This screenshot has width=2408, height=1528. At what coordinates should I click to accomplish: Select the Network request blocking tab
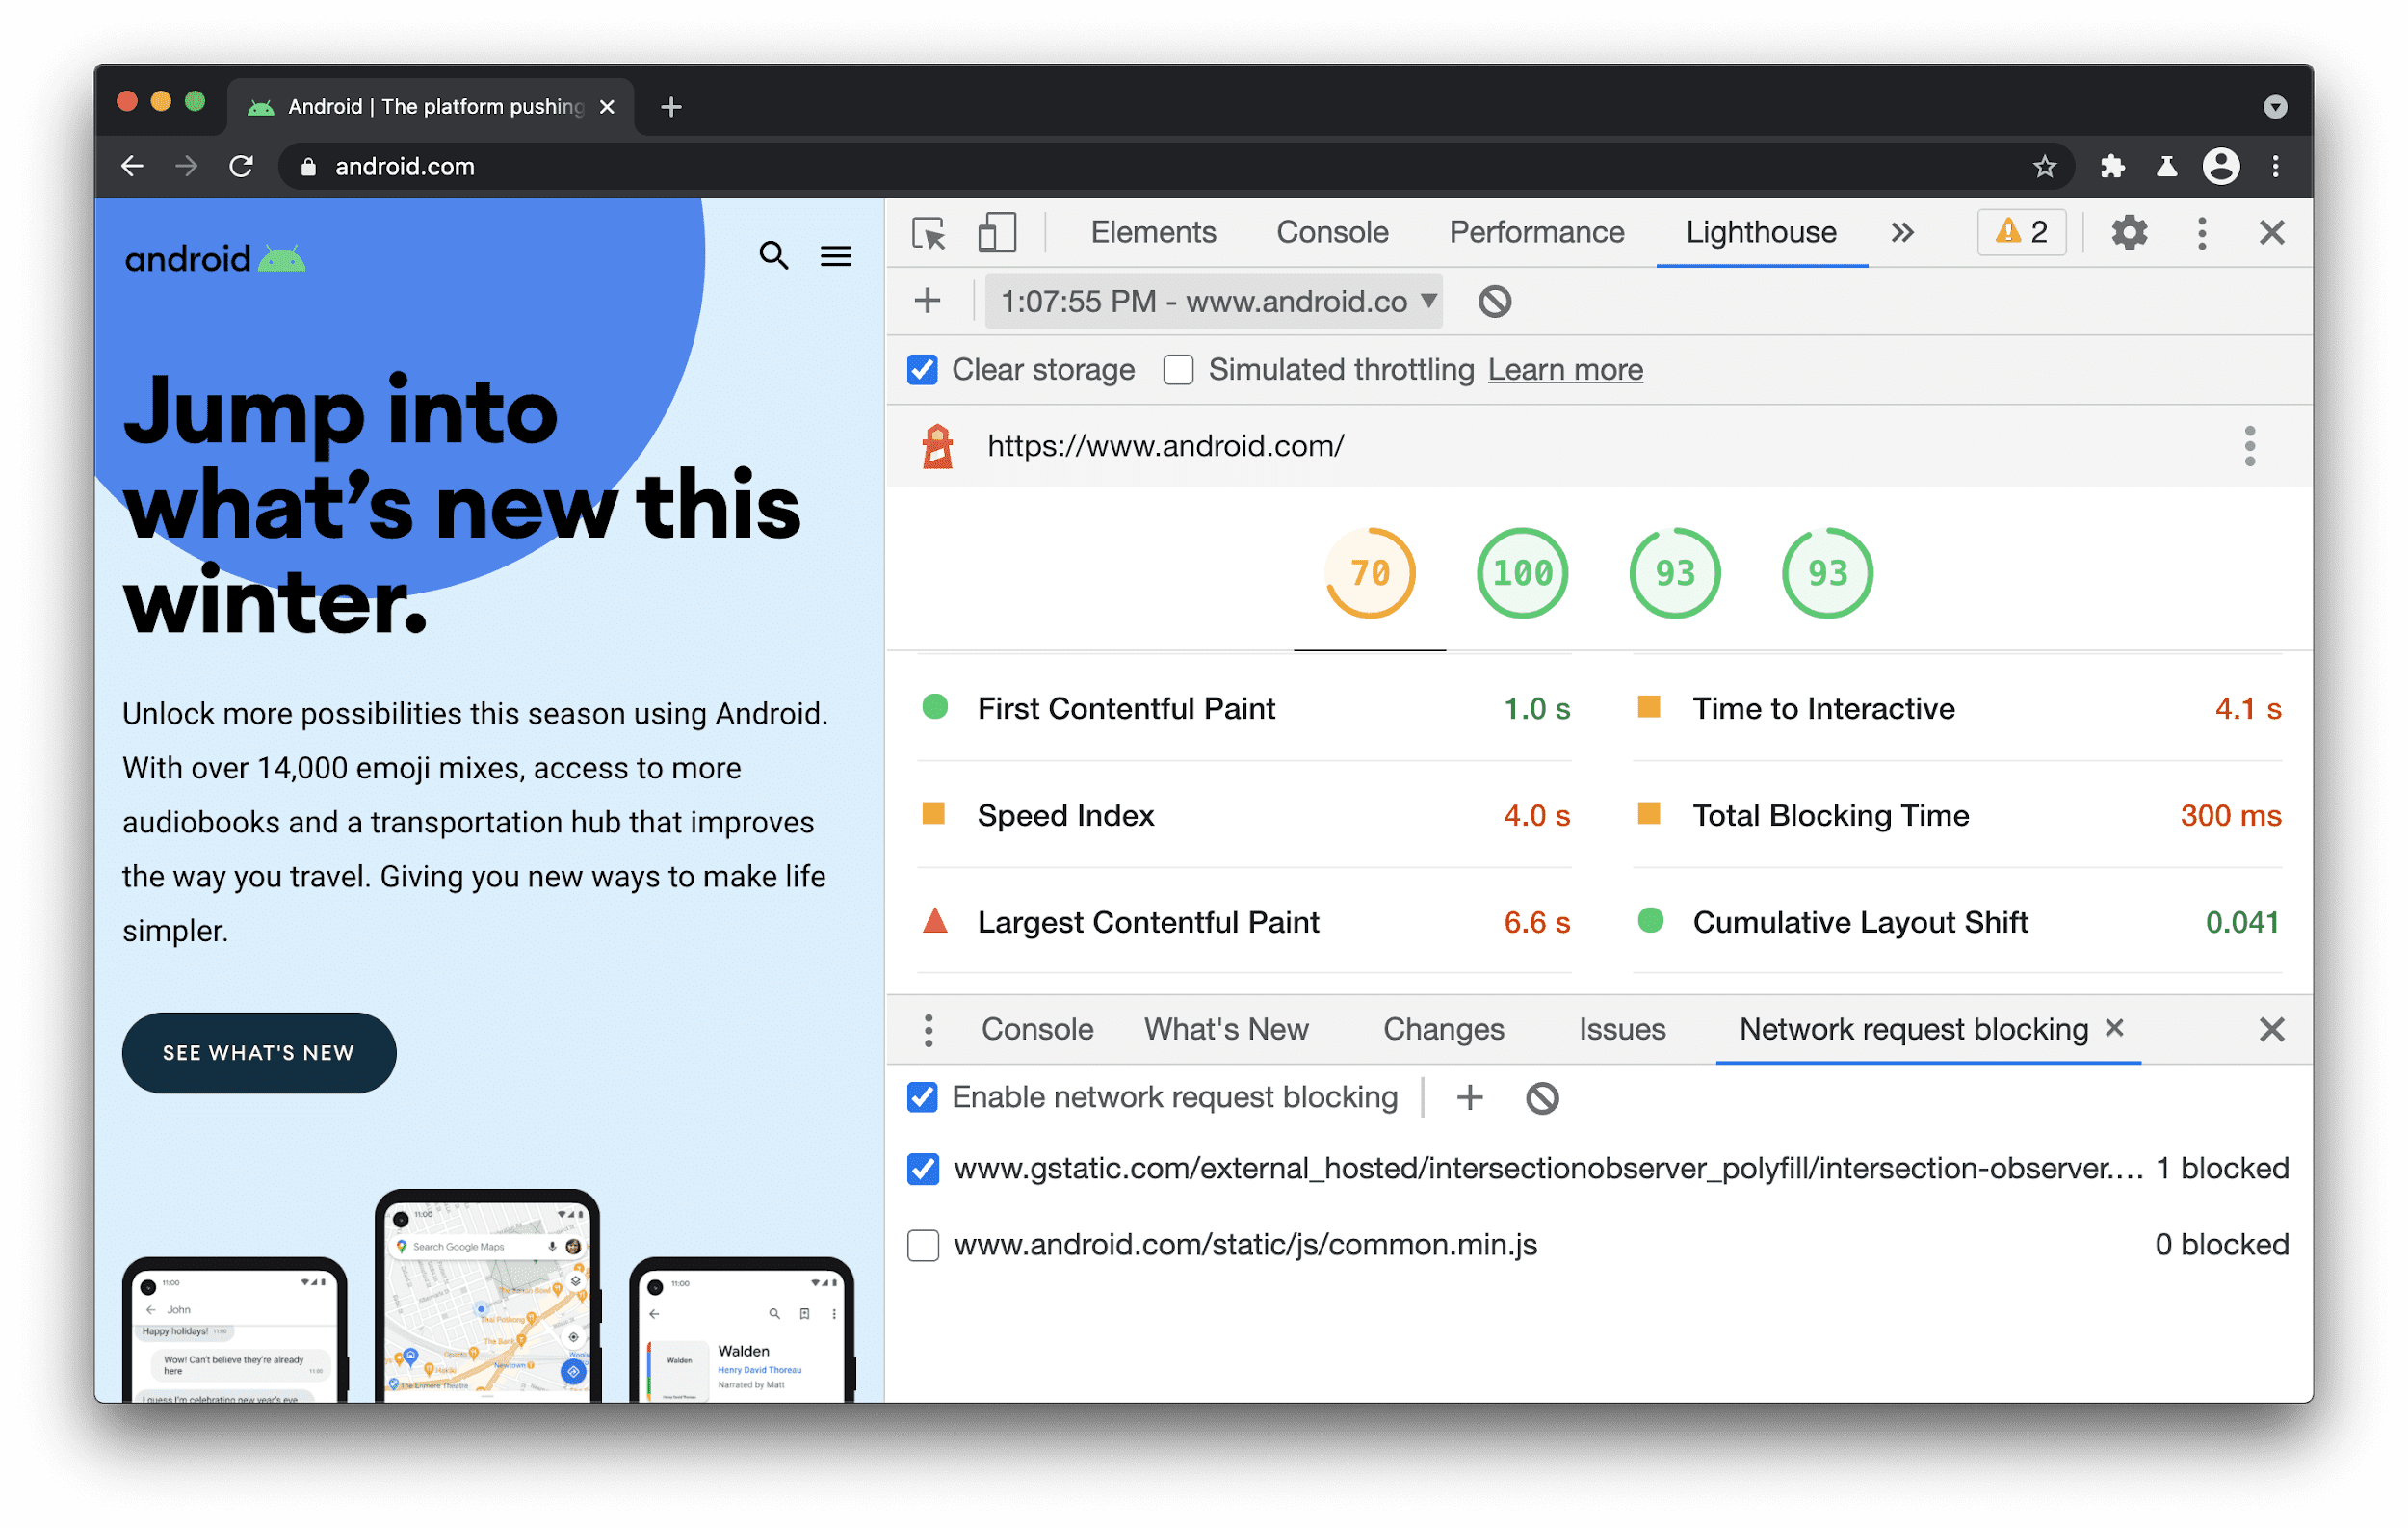(1913, 1027)
